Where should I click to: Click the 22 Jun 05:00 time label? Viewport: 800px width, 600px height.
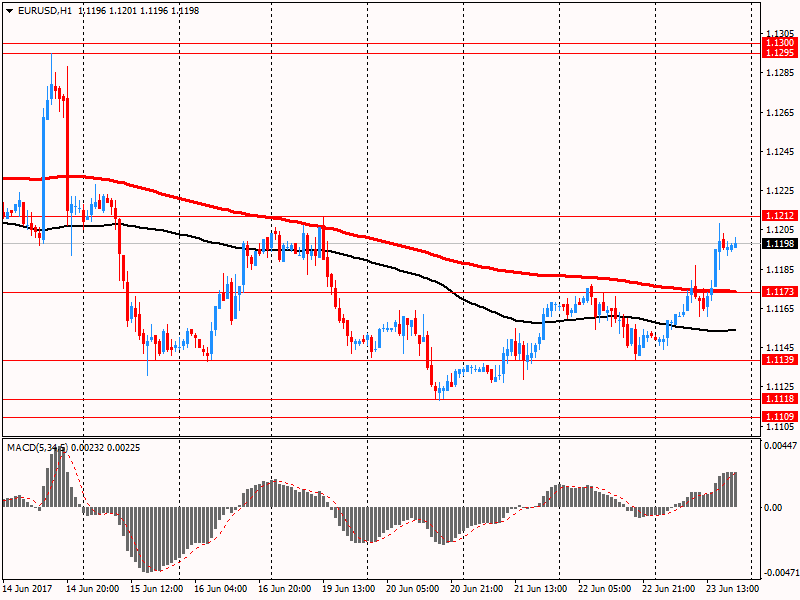click(x=605, y=589)
